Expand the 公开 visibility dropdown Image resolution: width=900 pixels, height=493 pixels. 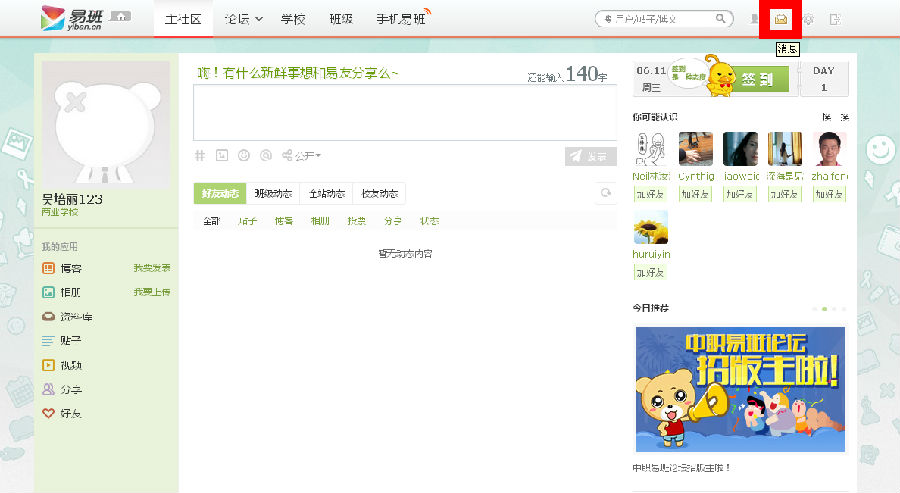point(302,155)
